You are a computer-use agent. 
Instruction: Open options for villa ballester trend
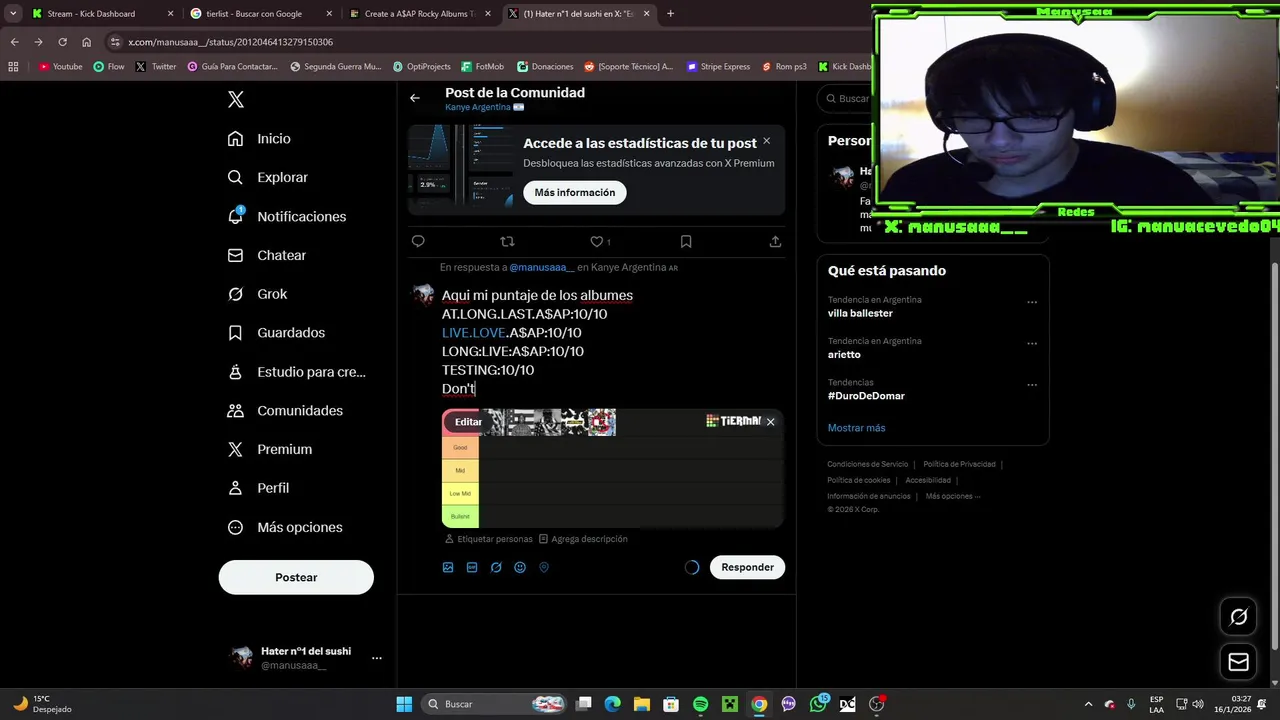point(1032,302)
